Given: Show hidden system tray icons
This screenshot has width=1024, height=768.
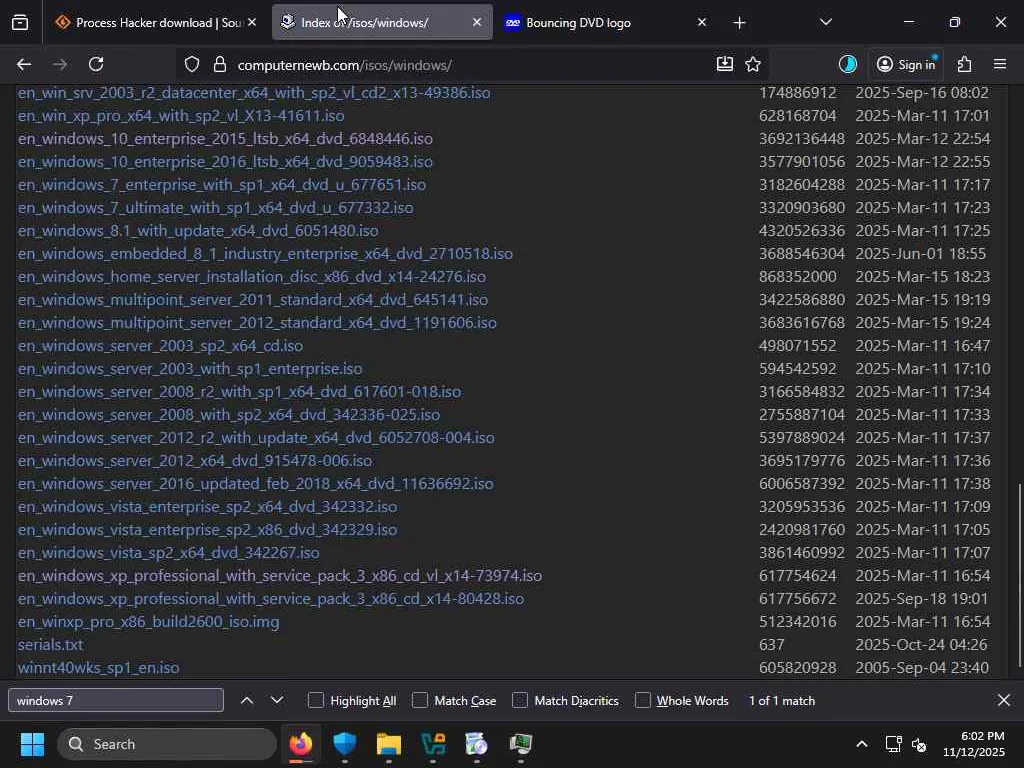Looking at the screenshot, I should point(862,744).
